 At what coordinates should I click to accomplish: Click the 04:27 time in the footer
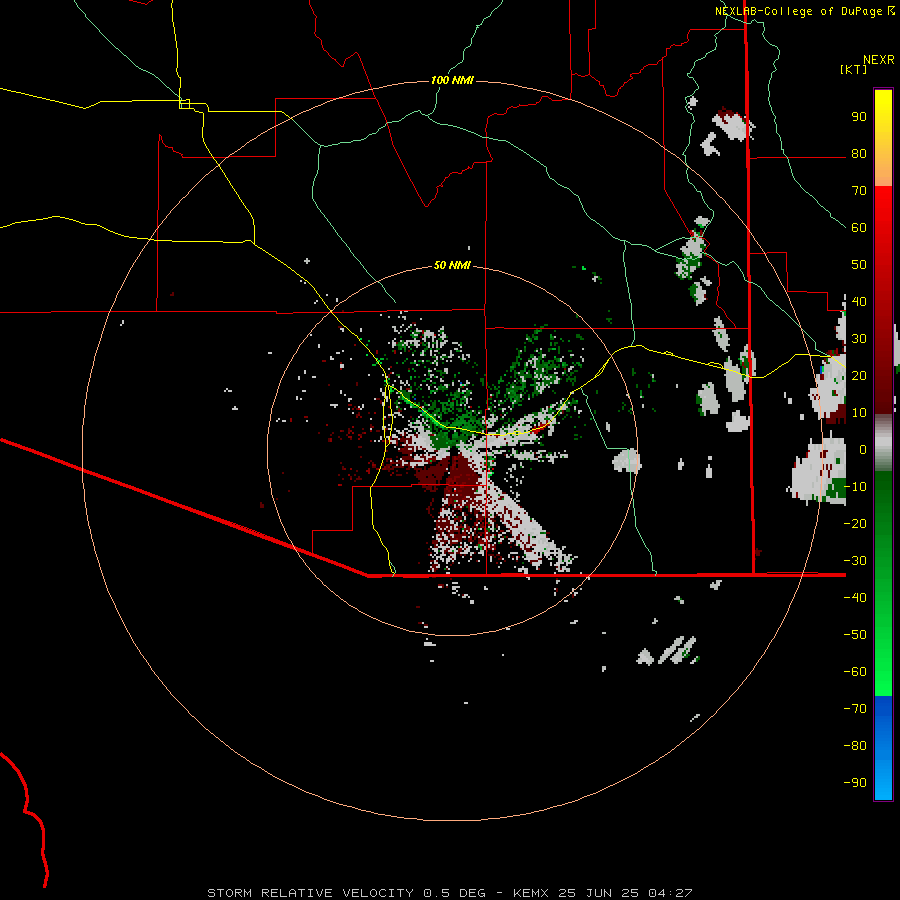[x=670, y=893]
